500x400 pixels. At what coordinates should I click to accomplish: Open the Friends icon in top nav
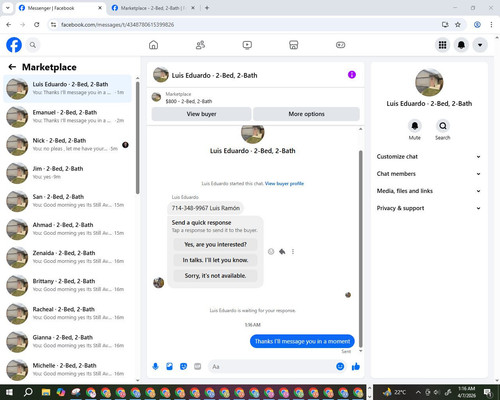200,45
